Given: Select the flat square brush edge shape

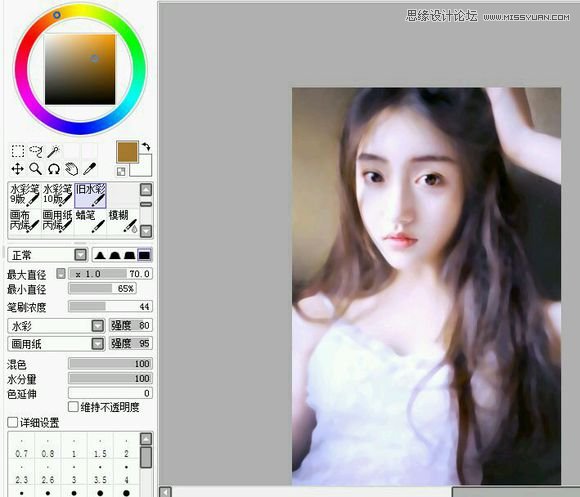Looking at the screenshot, I should pyautogui.click(x=144, y=255).
